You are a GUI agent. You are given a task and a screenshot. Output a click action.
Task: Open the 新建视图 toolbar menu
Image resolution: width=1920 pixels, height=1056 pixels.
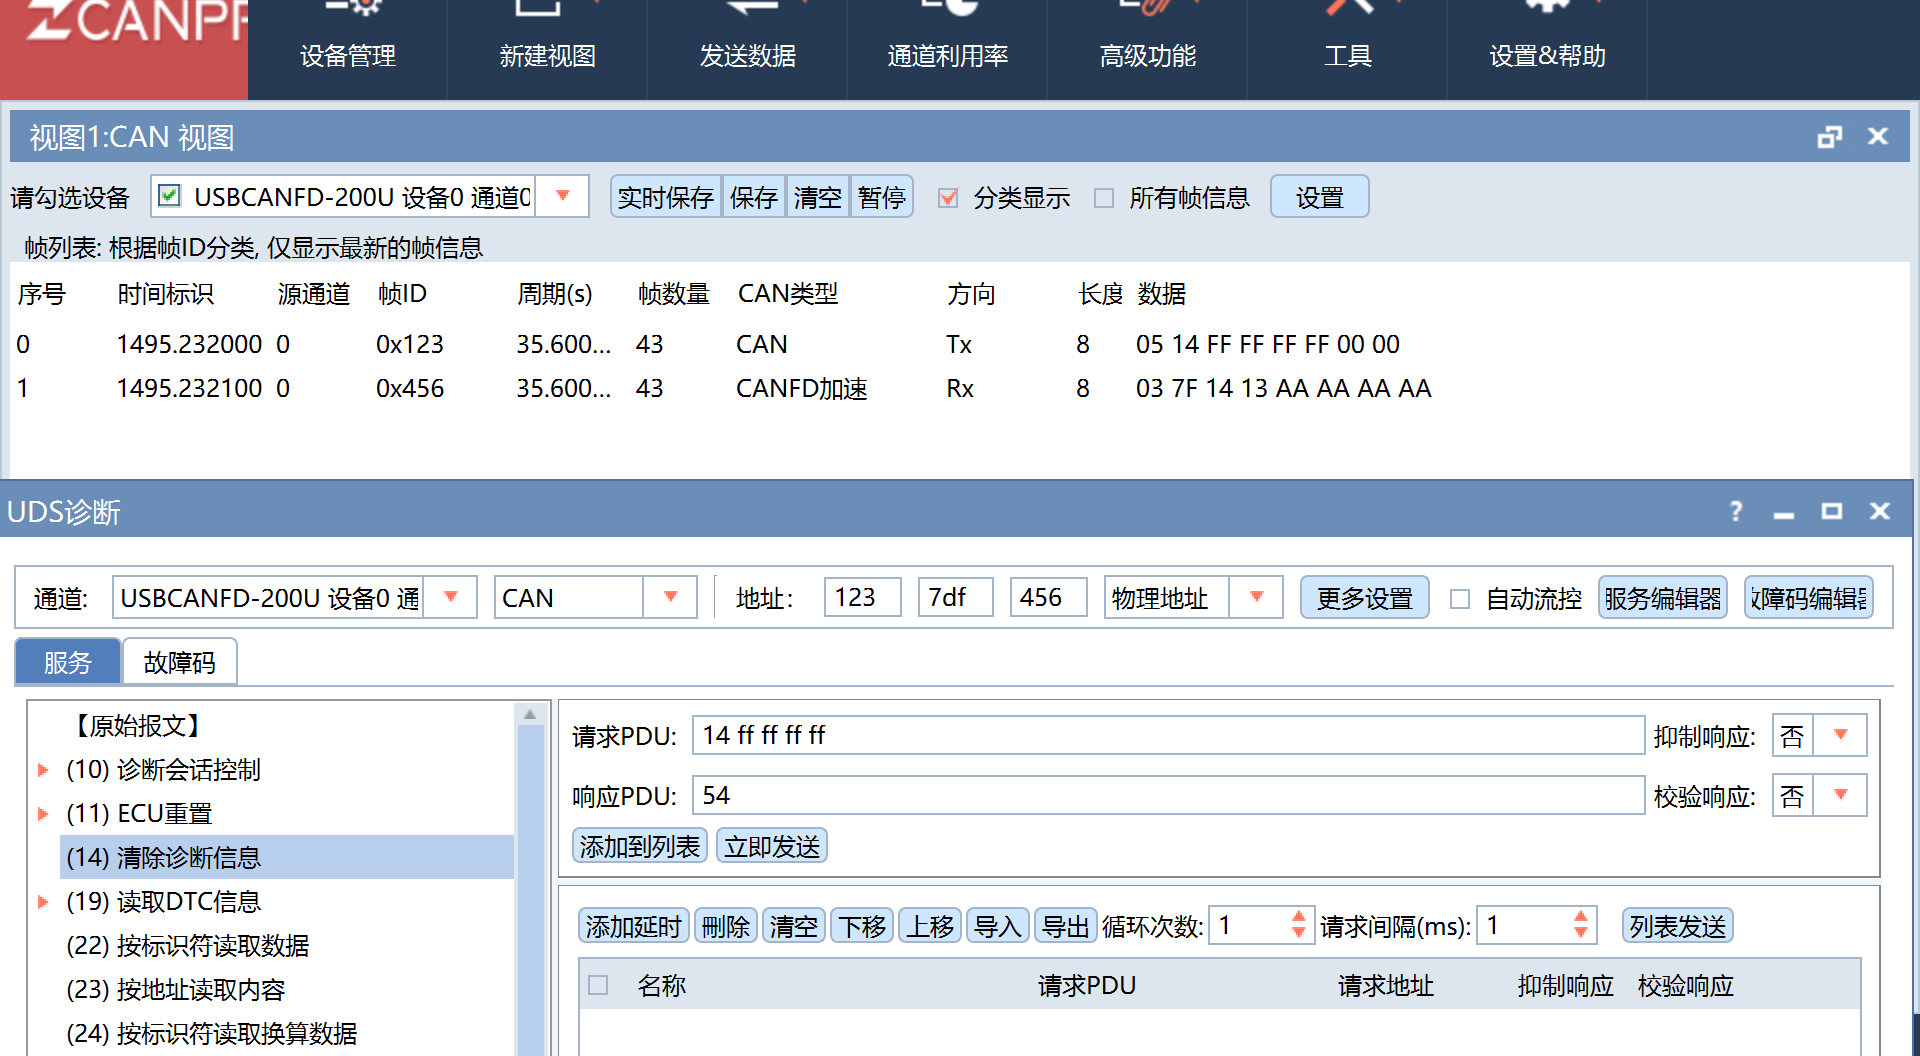pos(548,50)
